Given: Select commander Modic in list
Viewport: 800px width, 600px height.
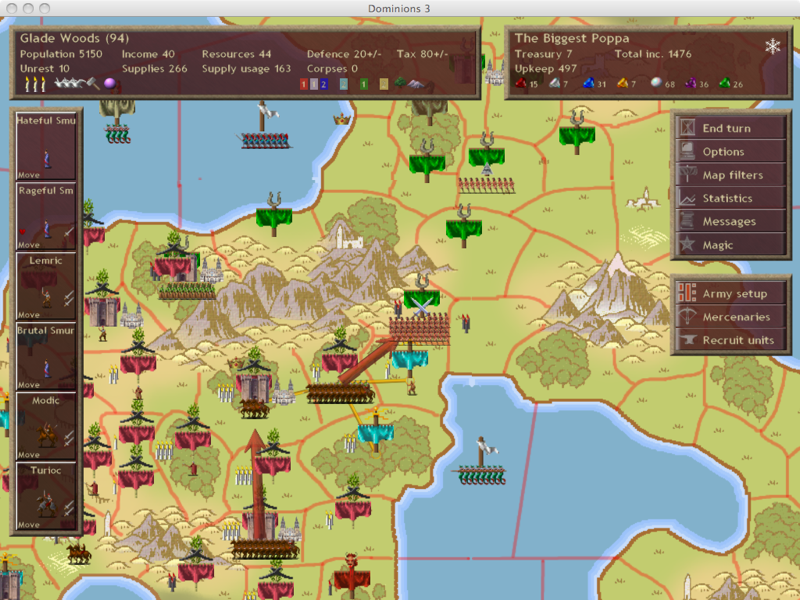Looking at the screenshot, I should click(46, 426).
